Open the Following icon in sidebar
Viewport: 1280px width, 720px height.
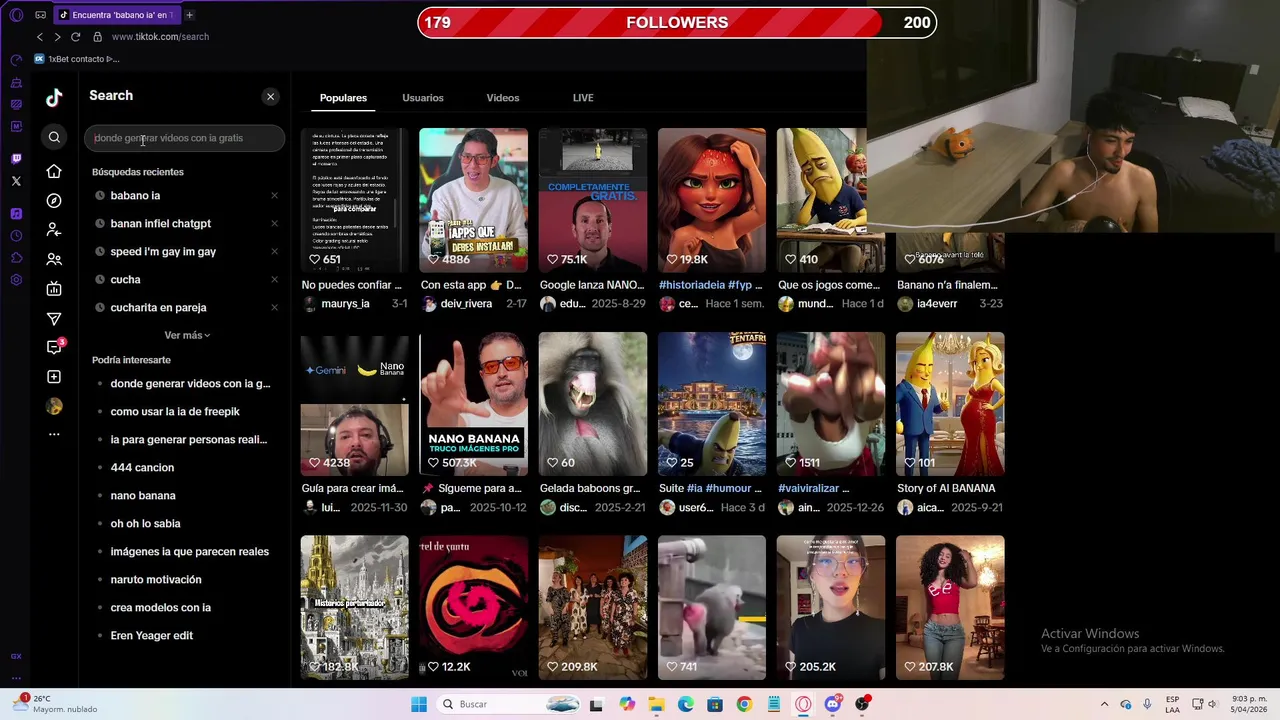[54, 230]
